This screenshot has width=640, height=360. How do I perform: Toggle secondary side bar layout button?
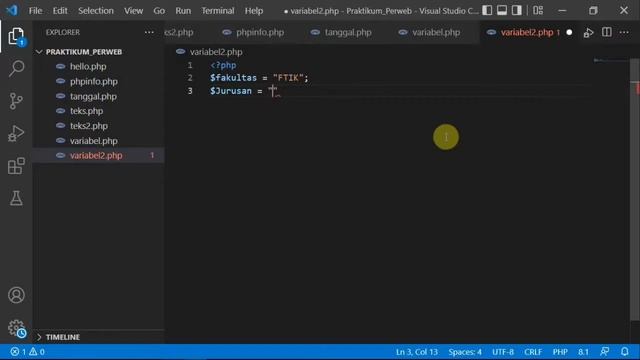pyautogui.click(x=516, y=10)
